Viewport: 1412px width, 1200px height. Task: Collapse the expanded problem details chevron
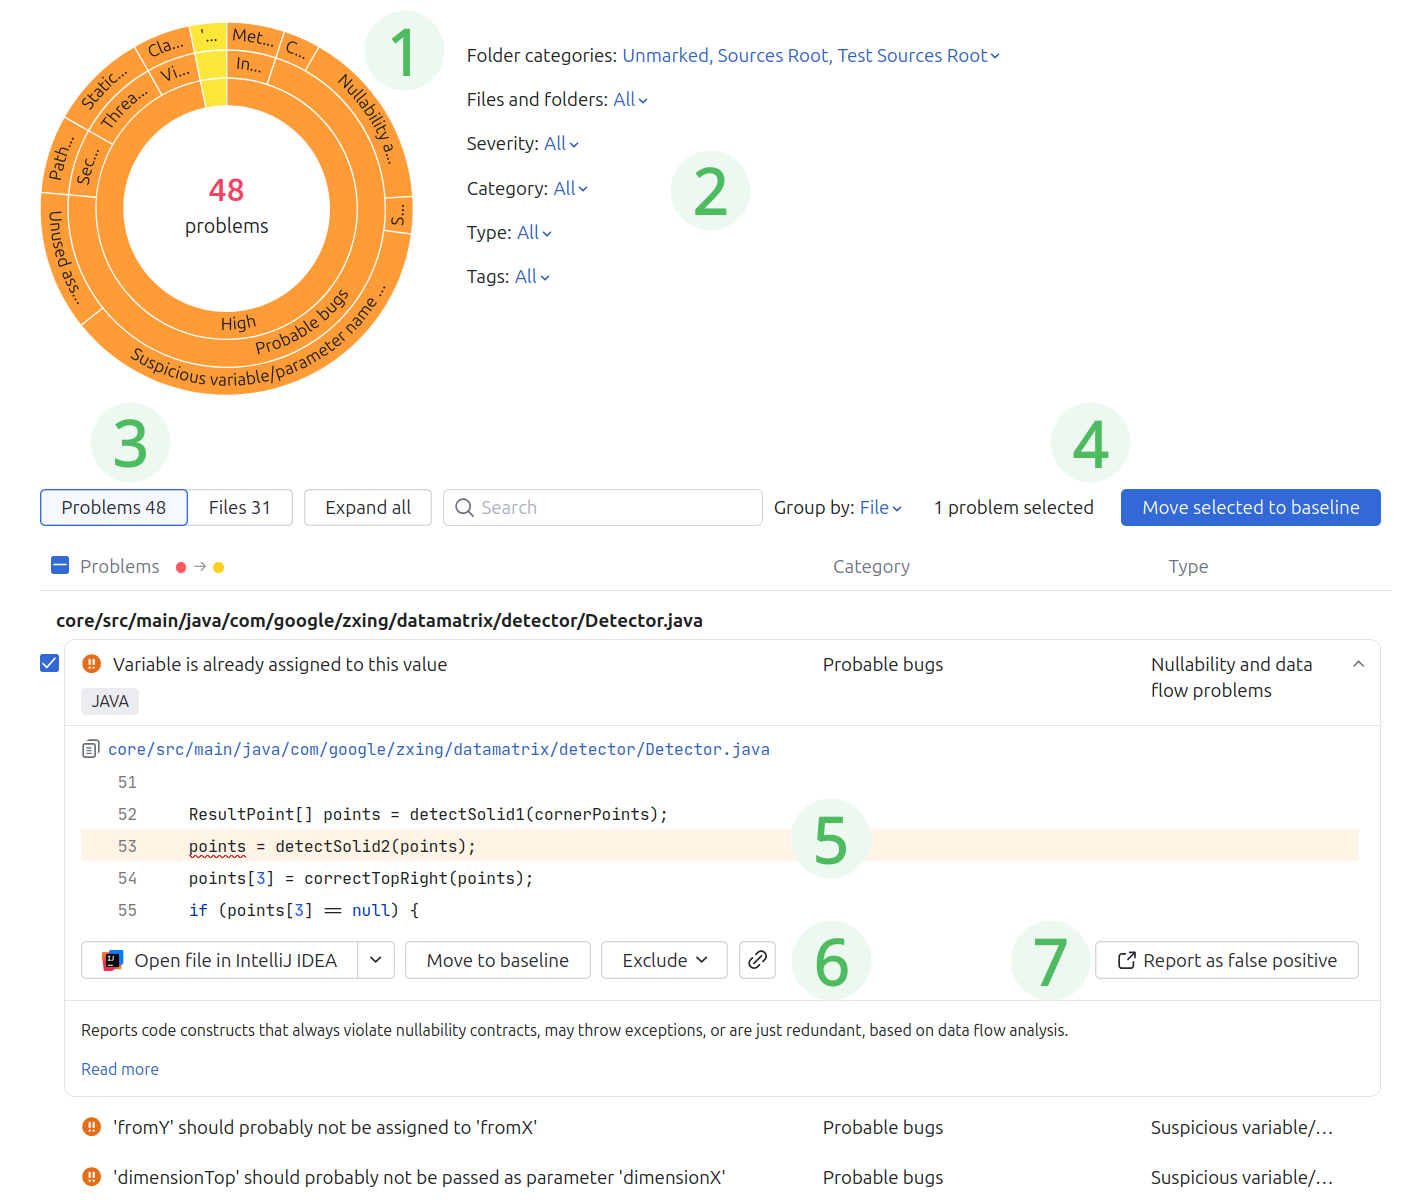pos(1358,665)
